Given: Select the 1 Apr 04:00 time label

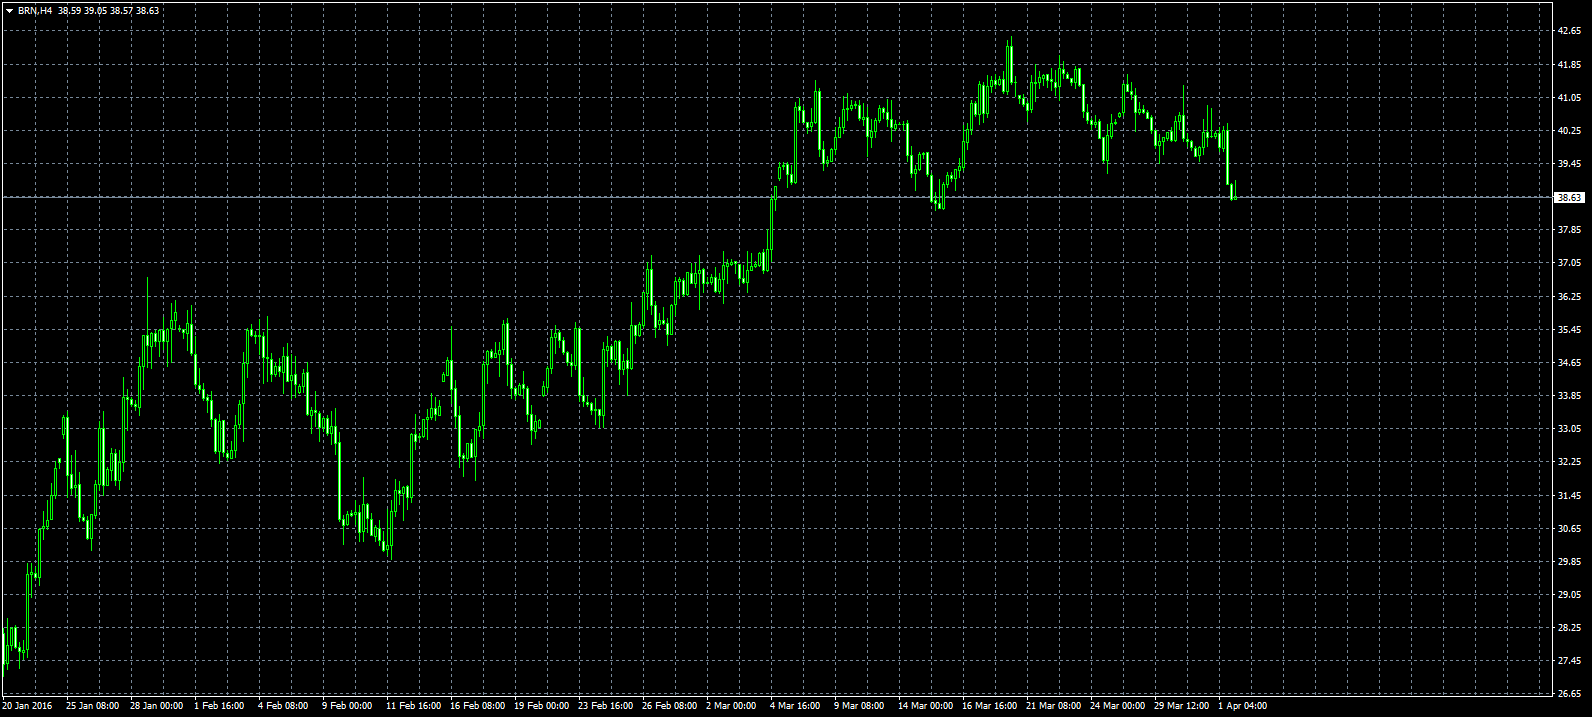Looking at the screenshot, I should point(1242,706).
